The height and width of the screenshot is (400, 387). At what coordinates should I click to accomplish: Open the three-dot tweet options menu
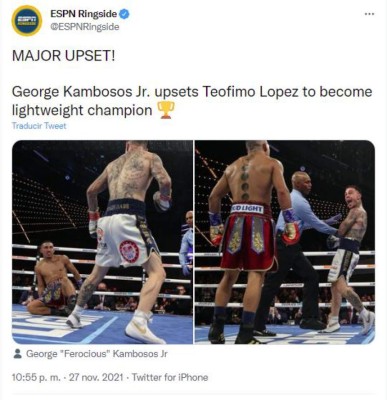370,14
